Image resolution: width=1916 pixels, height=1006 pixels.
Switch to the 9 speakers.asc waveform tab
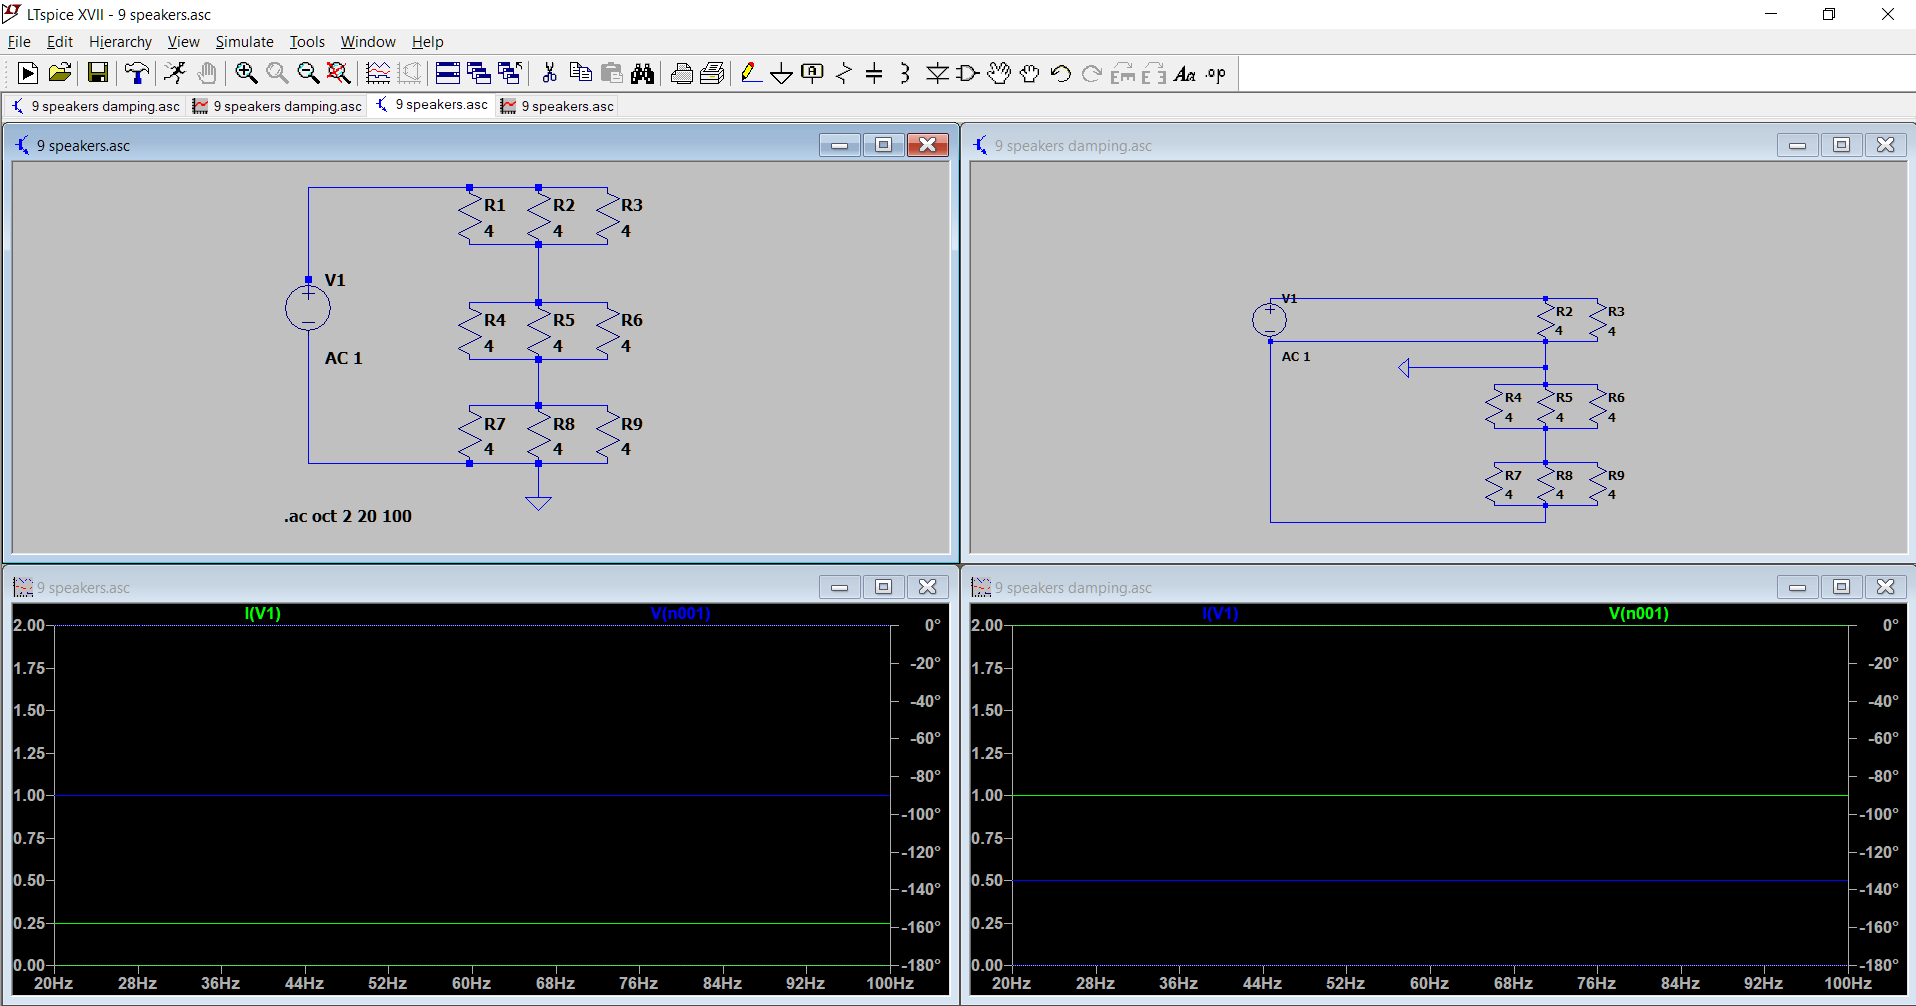click(x=557, y=106)
